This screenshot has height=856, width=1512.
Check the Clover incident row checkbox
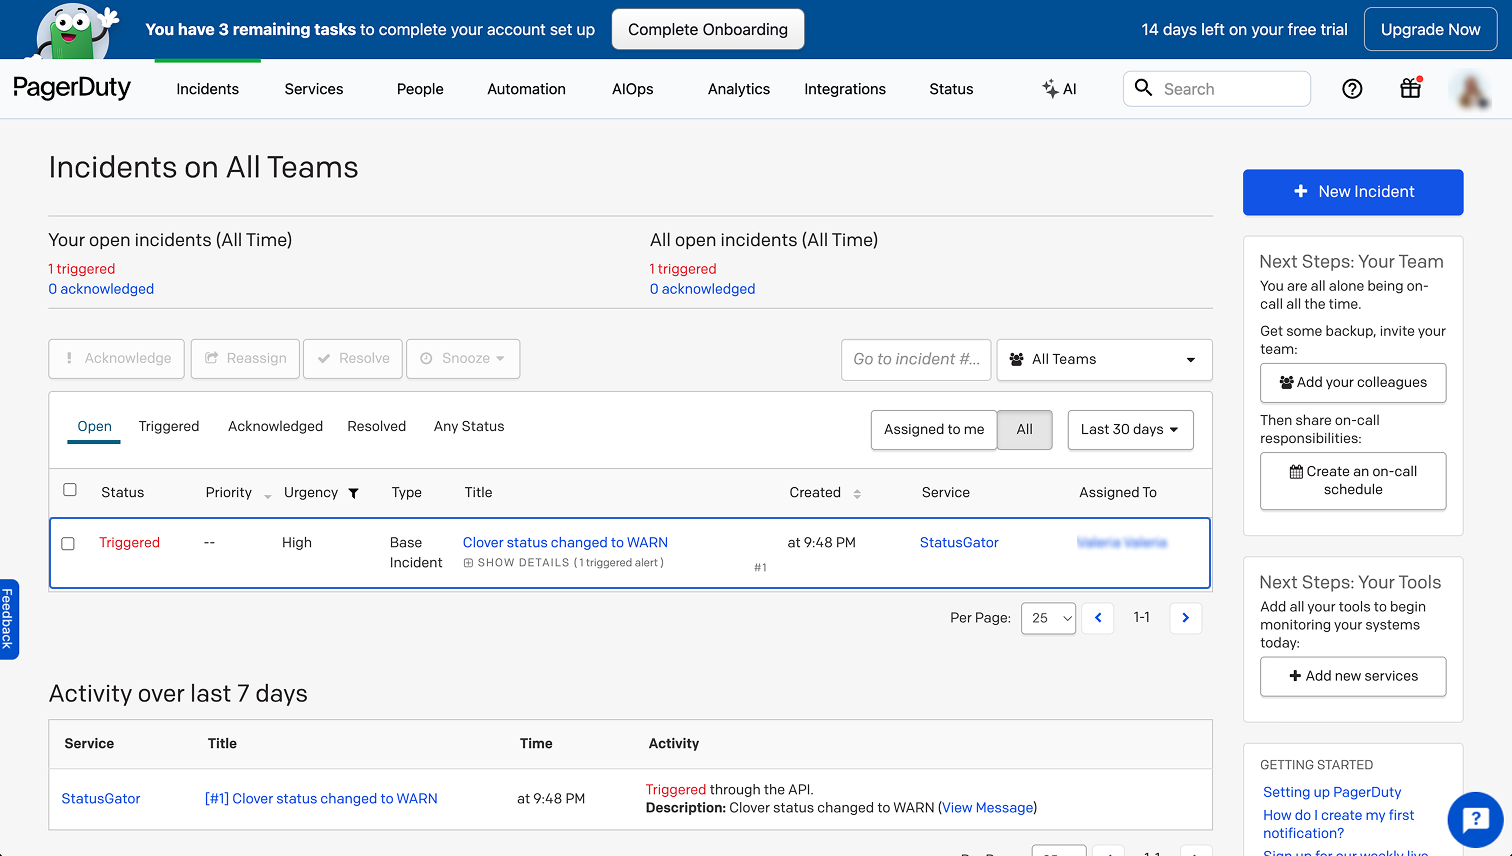[68, 544]
